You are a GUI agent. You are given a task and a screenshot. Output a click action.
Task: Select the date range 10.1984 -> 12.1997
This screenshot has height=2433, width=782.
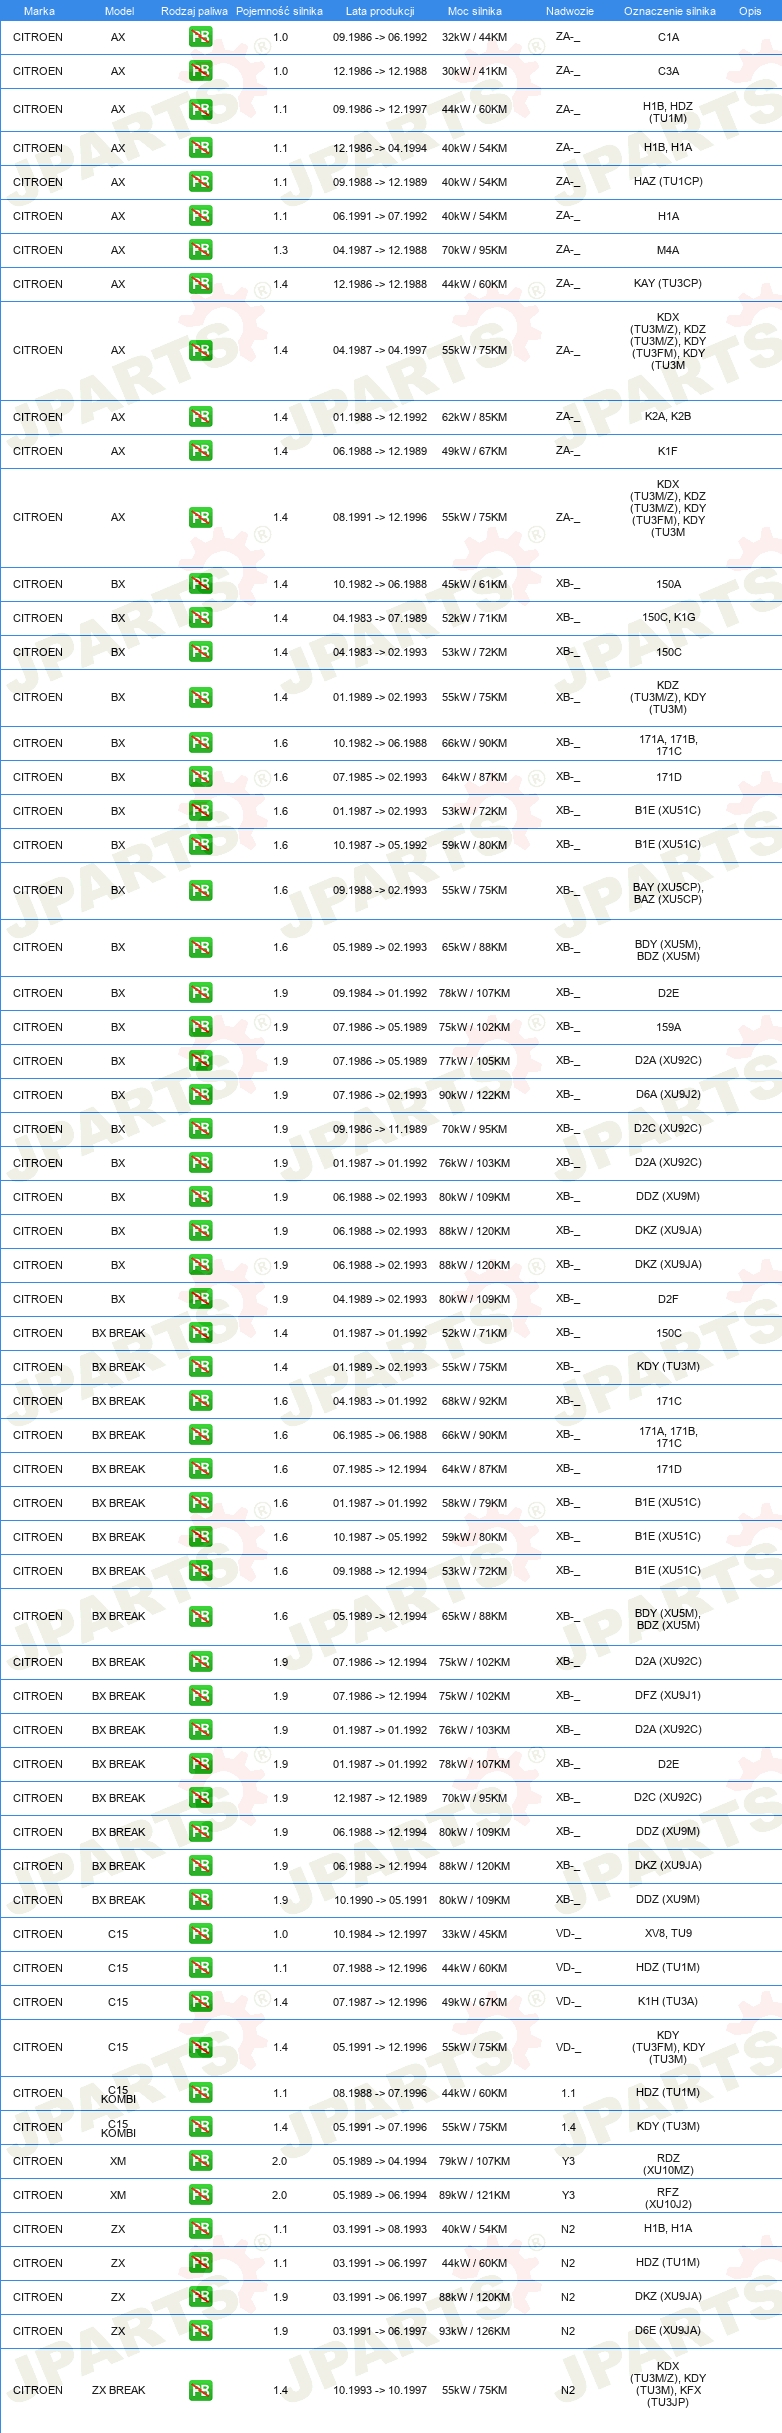(380, 1934)
